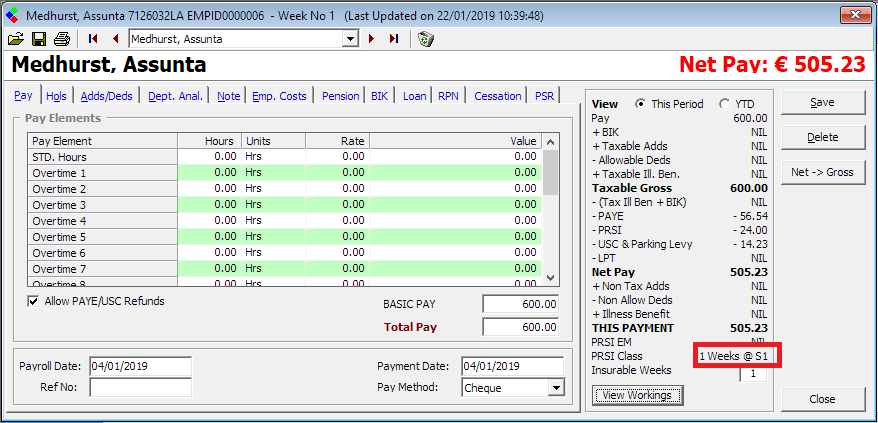The image size is (878, 423).
Task: Click the Net -> Gross button
Action: pos(823,172)
